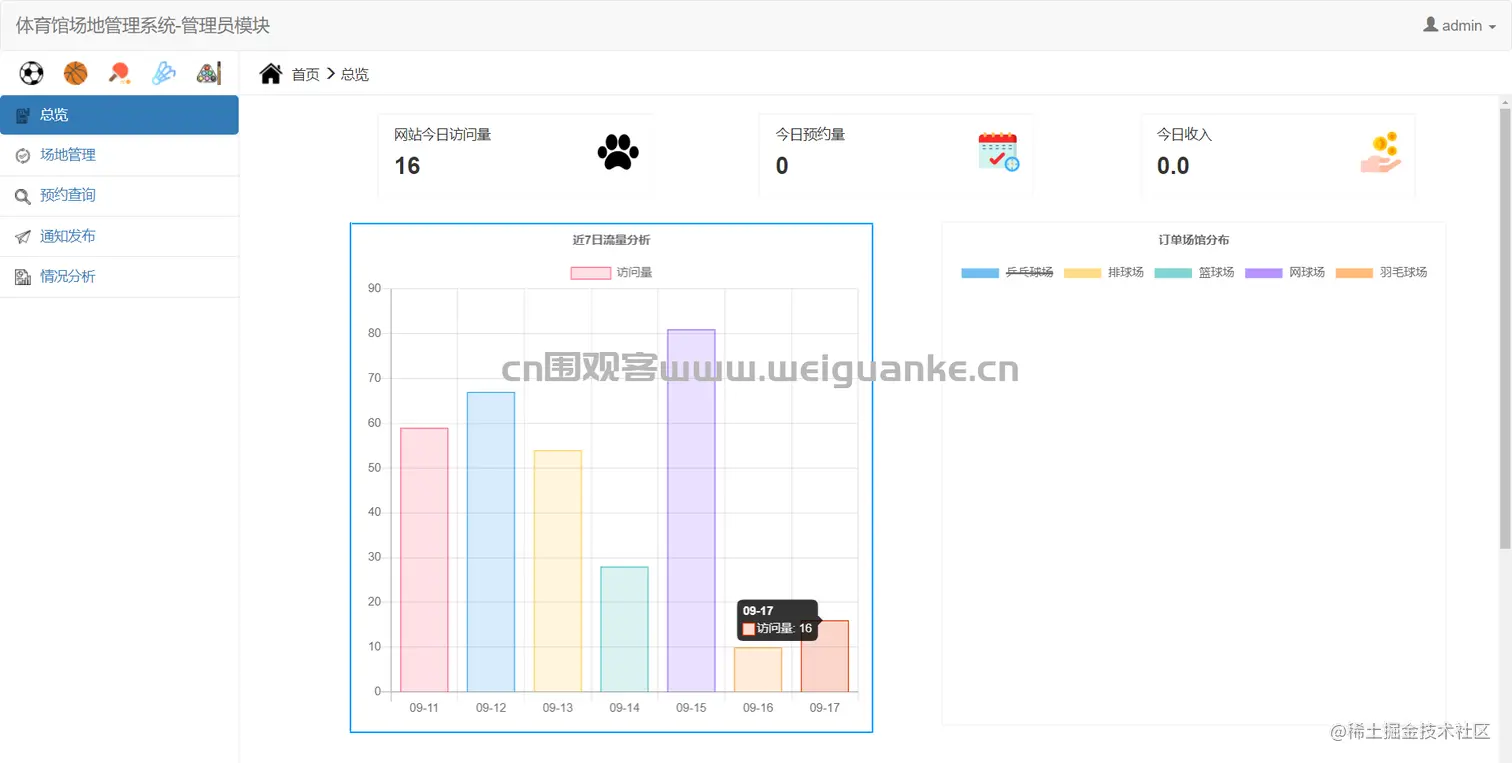Click the tooltip text 访问量: 16

pos(784,628)
